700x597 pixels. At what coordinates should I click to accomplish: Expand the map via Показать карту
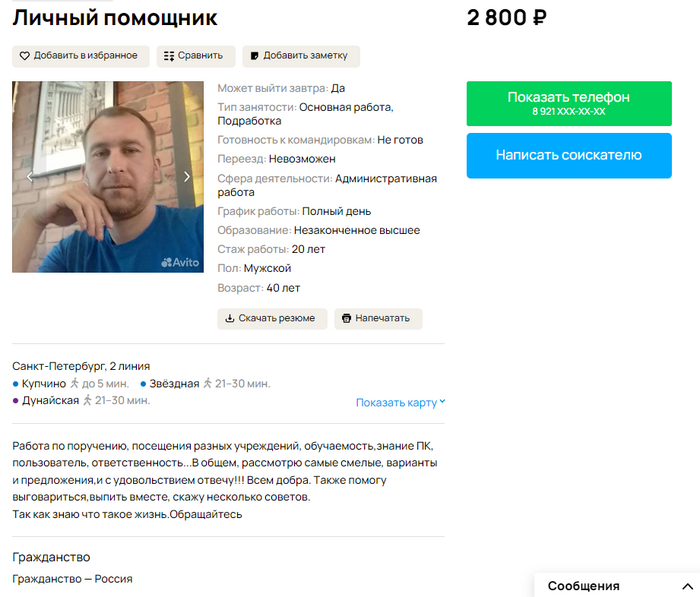[396, 403]
